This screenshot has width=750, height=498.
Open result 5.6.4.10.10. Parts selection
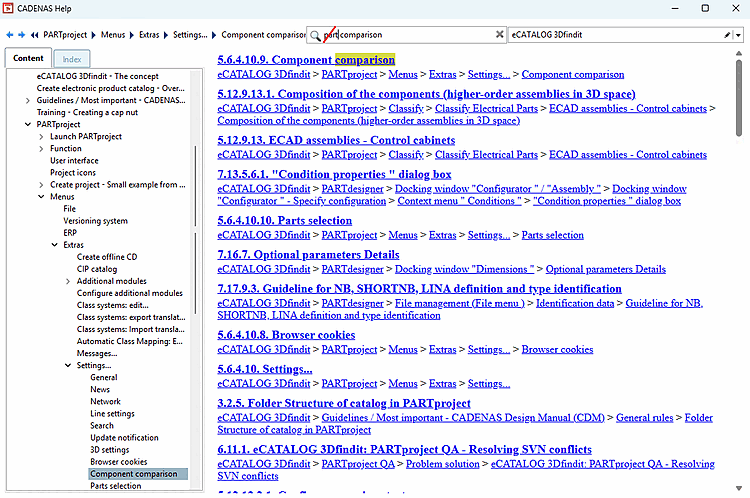[x=285, y=221]
